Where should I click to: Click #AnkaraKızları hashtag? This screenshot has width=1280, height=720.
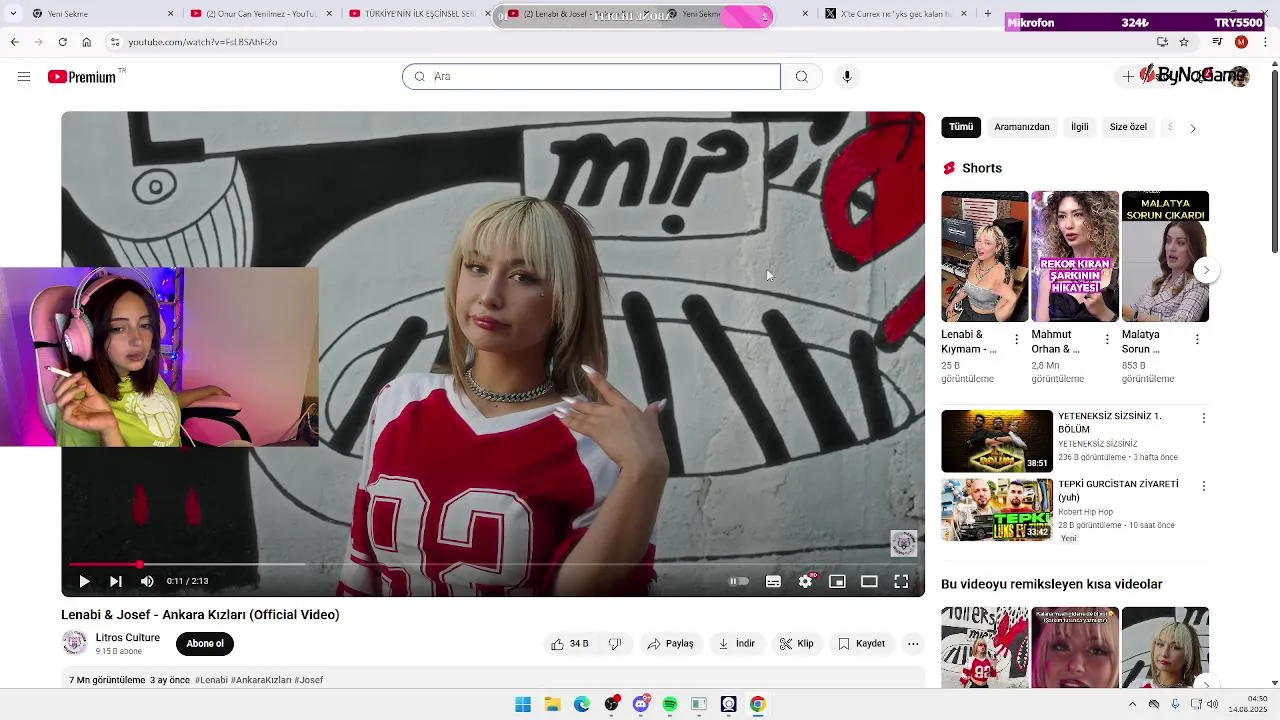point(260,680)
